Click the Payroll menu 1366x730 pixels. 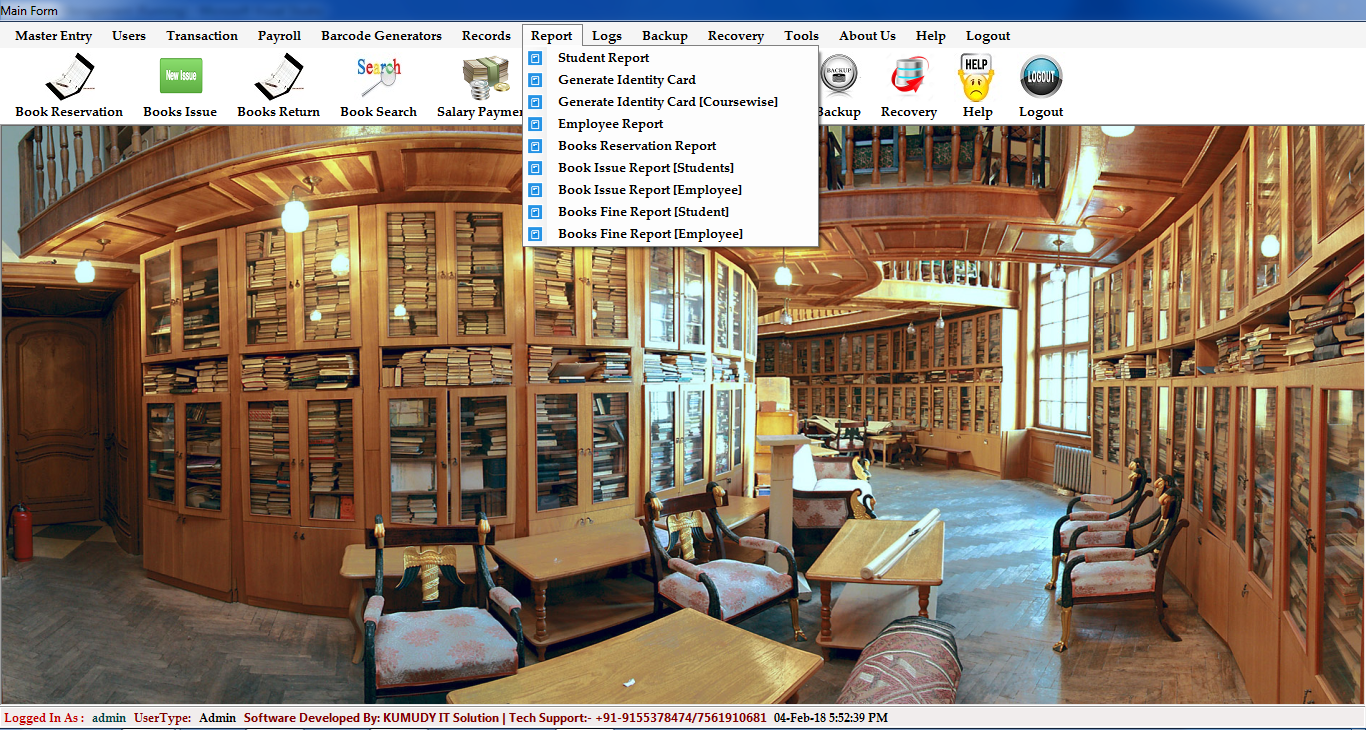pyautogui.click(x=279, y=36)
